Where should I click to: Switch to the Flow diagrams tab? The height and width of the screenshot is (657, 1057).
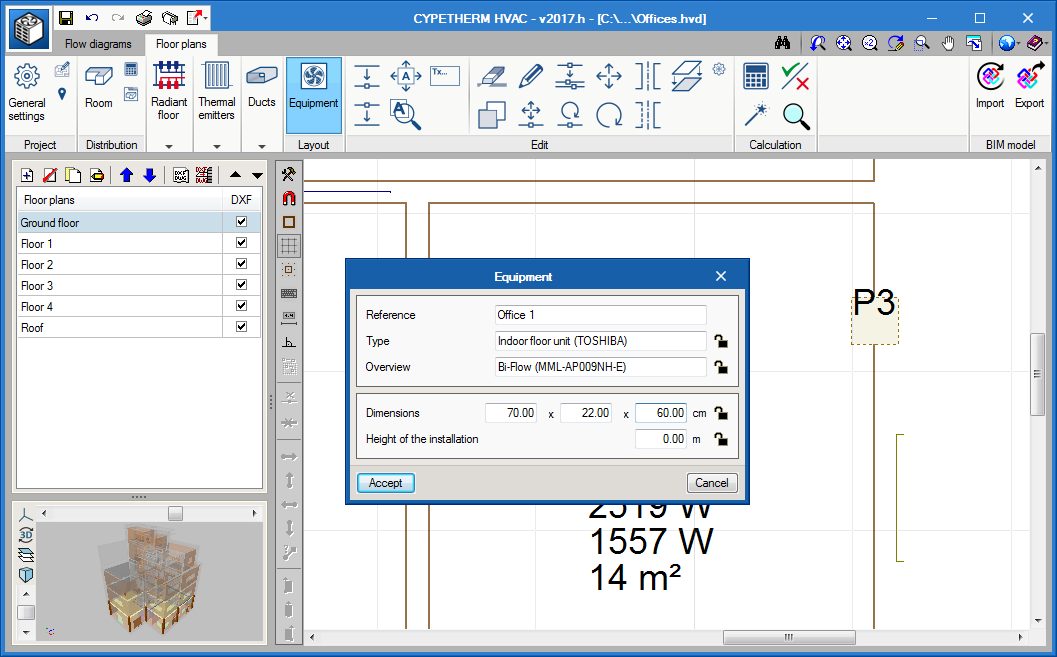point(98,44)
